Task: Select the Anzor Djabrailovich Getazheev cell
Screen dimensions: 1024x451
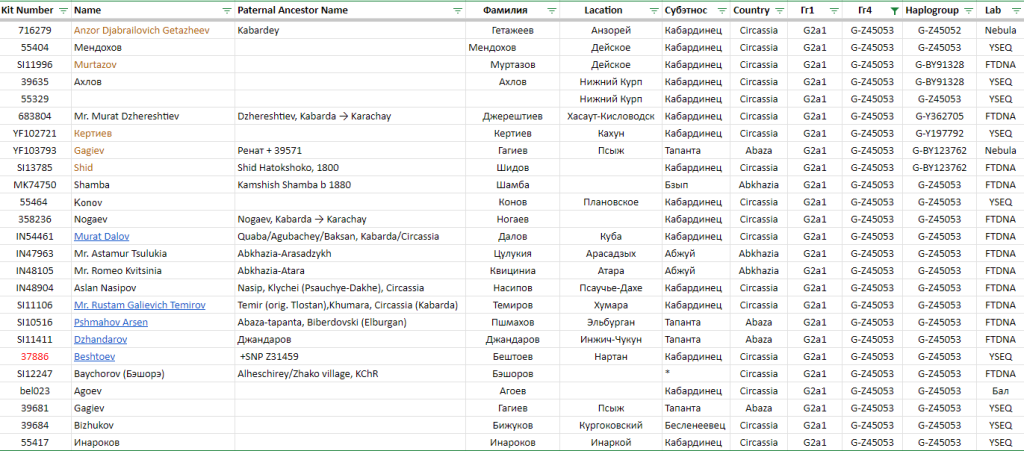Action: 141,30
